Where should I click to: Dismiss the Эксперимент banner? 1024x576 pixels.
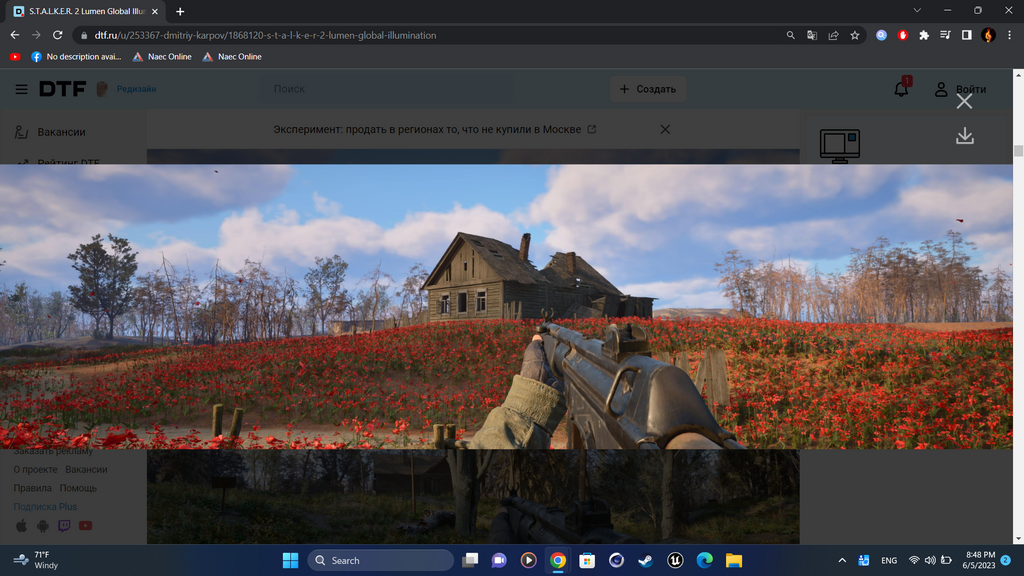point(665,129)
